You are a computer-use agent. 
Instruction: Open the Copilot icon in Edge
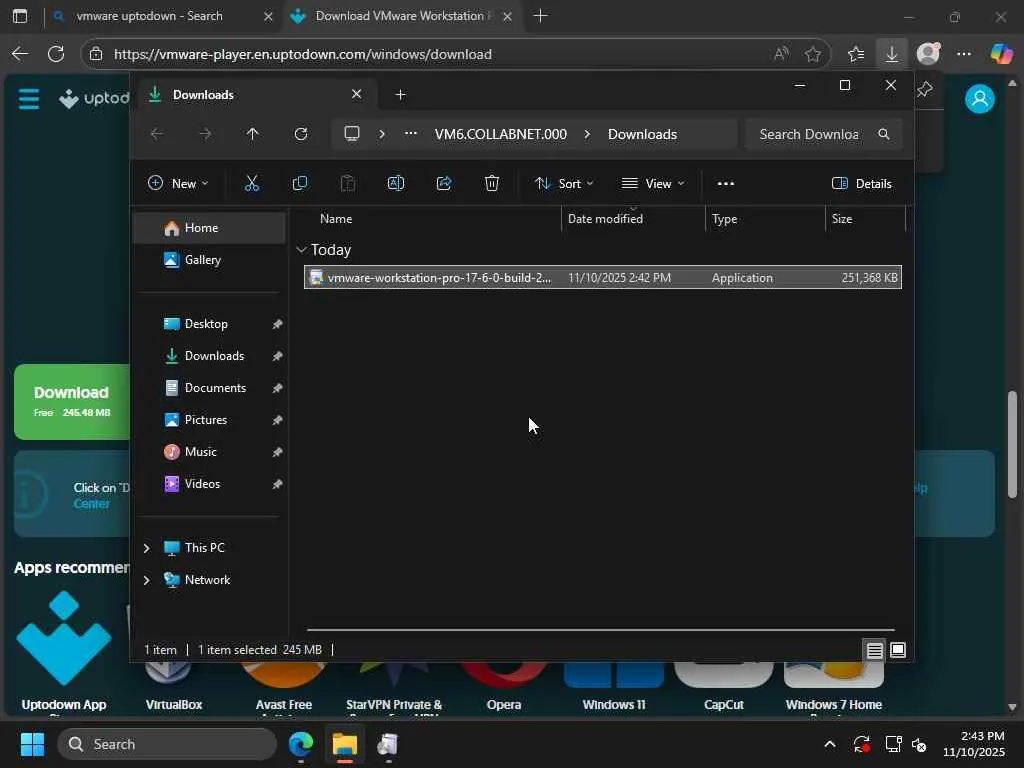(x=1001, y=54)
